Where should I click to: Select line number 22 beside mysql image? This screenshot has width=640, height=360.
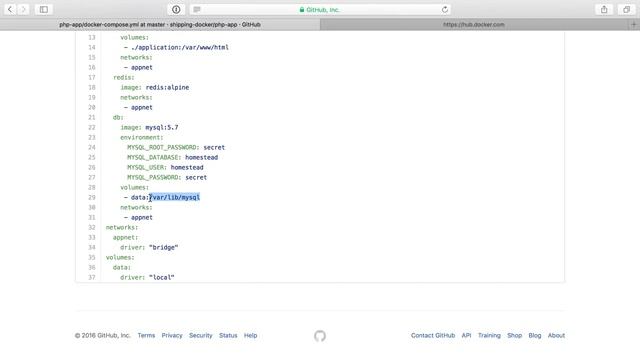(92, 127)
